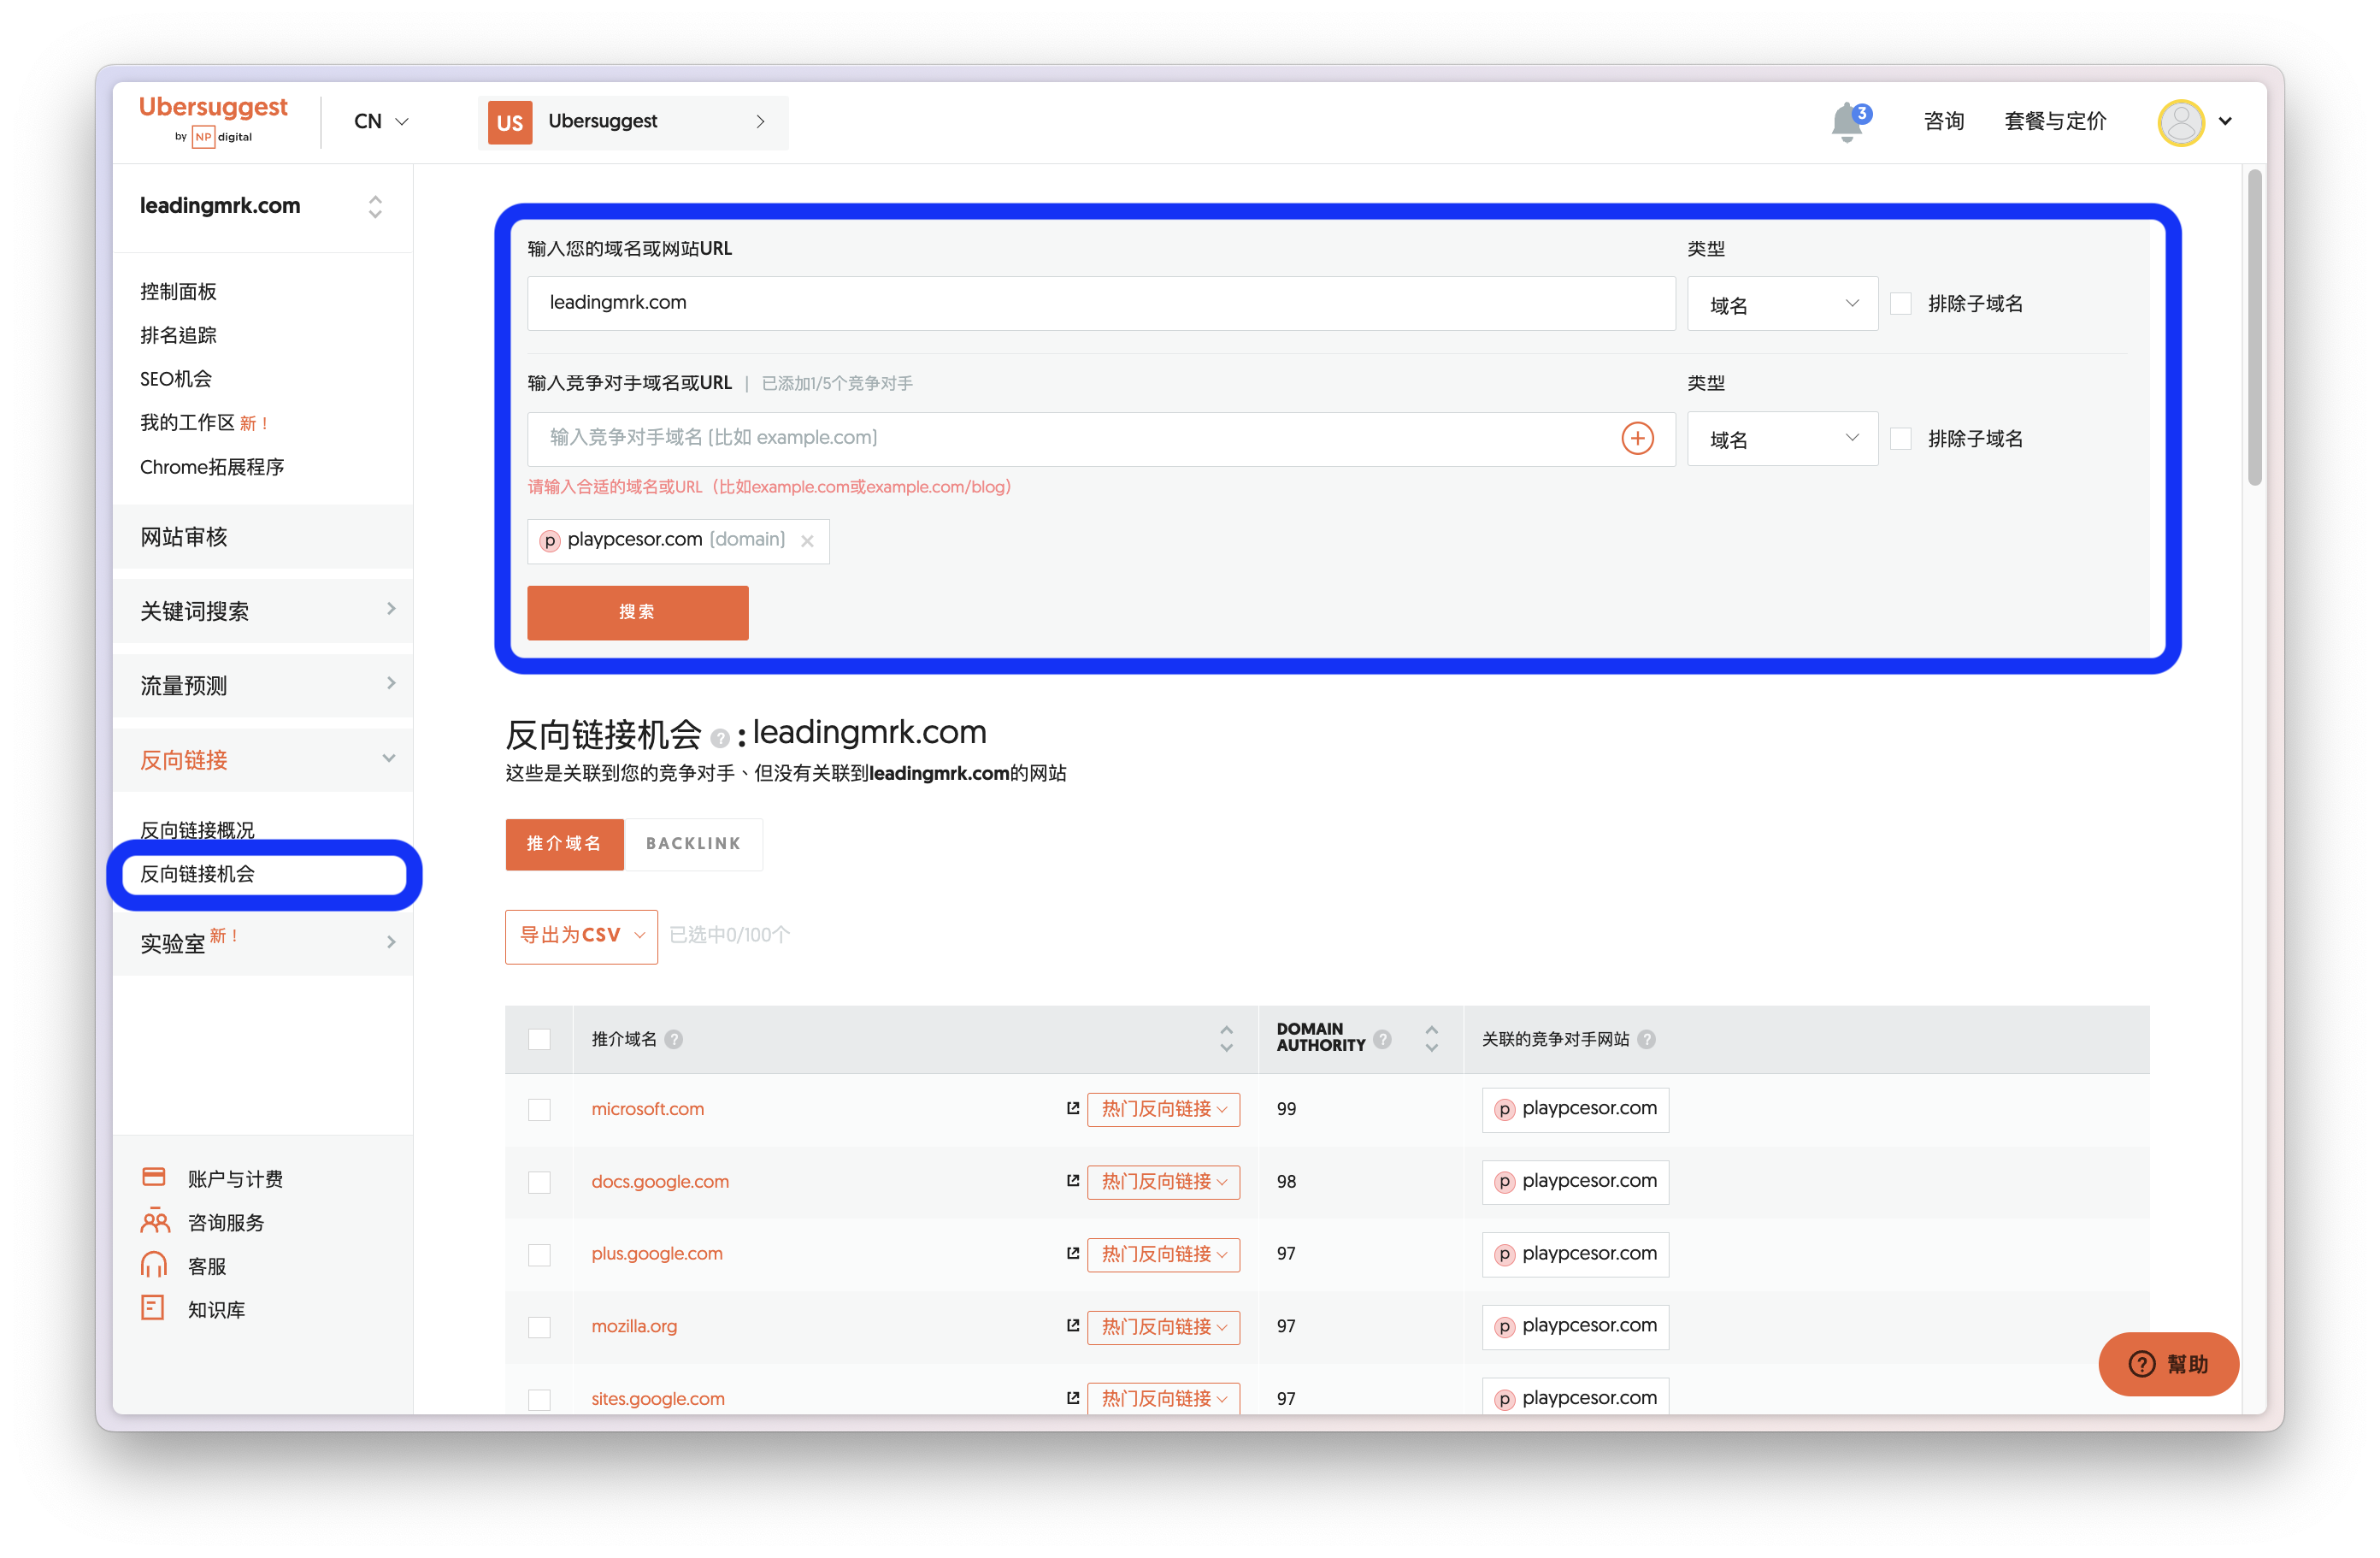The height and width of the screenshot is (1558, 2380).
Task: Toggle the select-all table header checkbox
Action: pyautogui.click(x=539, y=1039)
